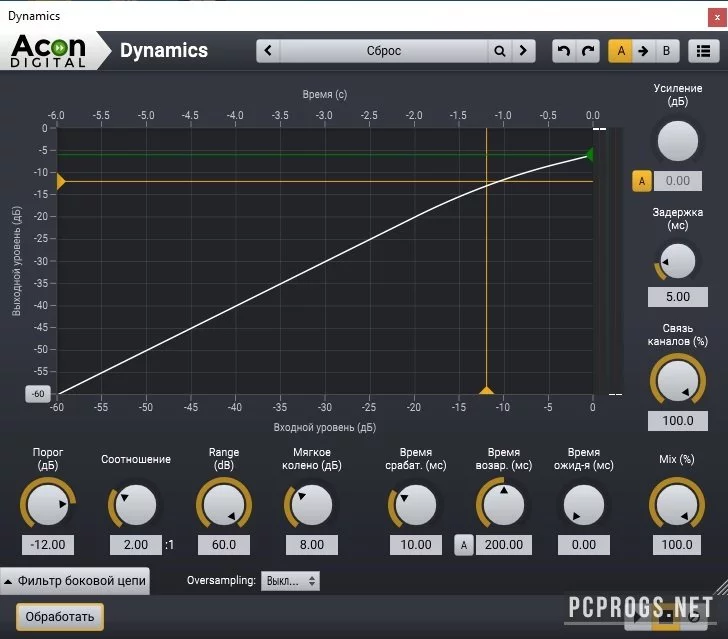The height and width of the screenshot is (639, 728).
Task: Close the Dynamics window
Action: click(717, 18)
